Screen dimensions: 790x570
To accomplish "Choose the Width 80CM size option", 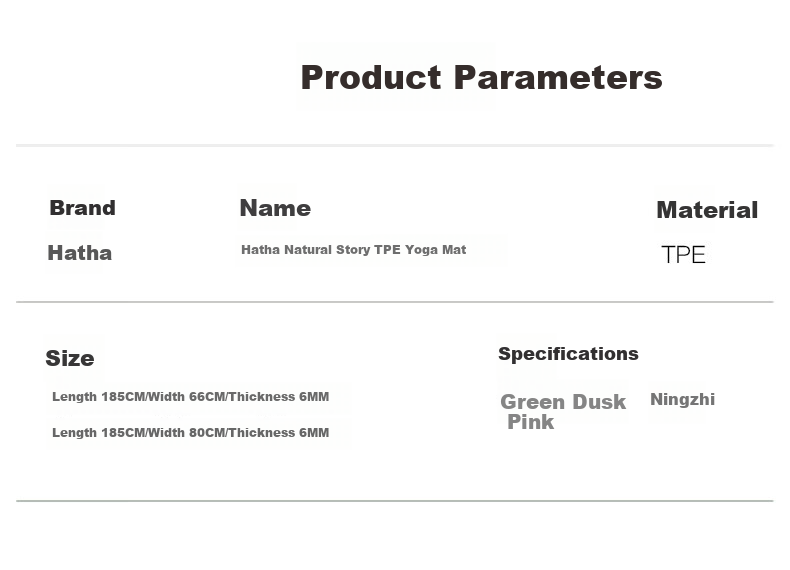I will tap(190, 432).
